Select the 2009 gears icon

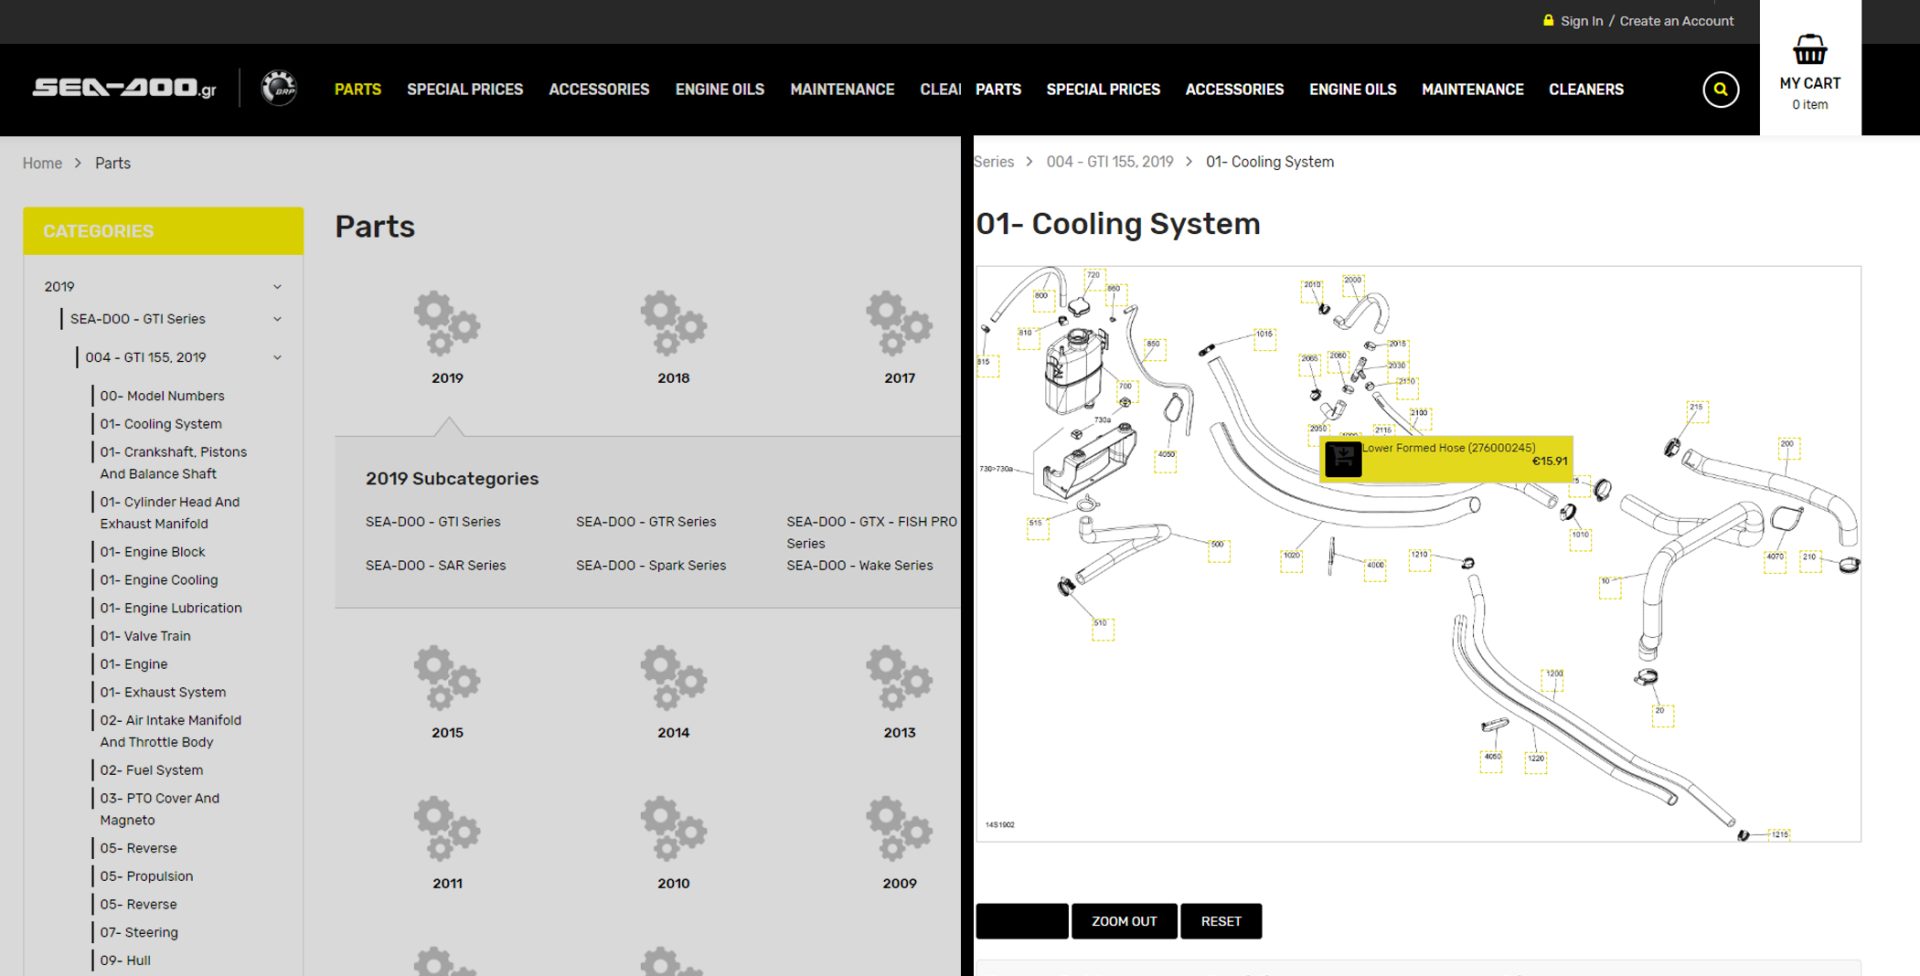point(899,828)
